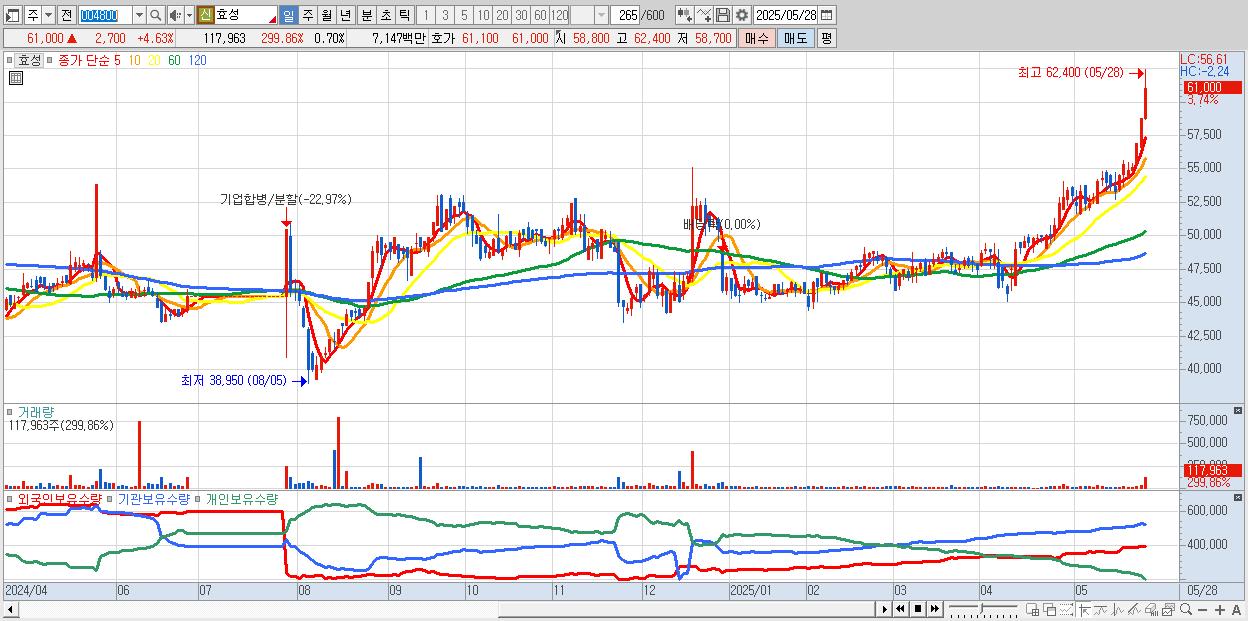Select the 5 interval button
Screen dimensions: 1248x621
tap(464, 15)
